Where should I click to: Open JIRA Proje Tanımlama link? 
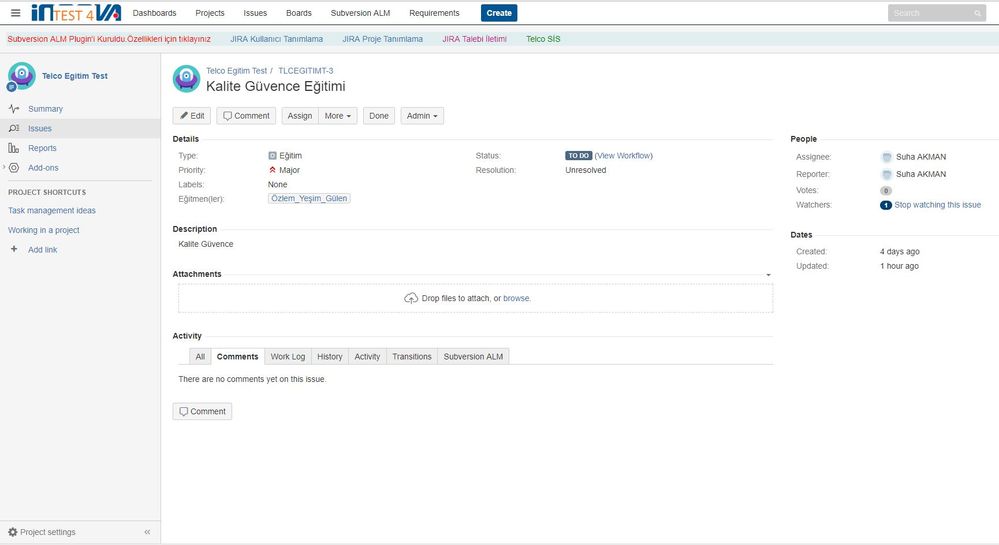click(x=382, y=39)
